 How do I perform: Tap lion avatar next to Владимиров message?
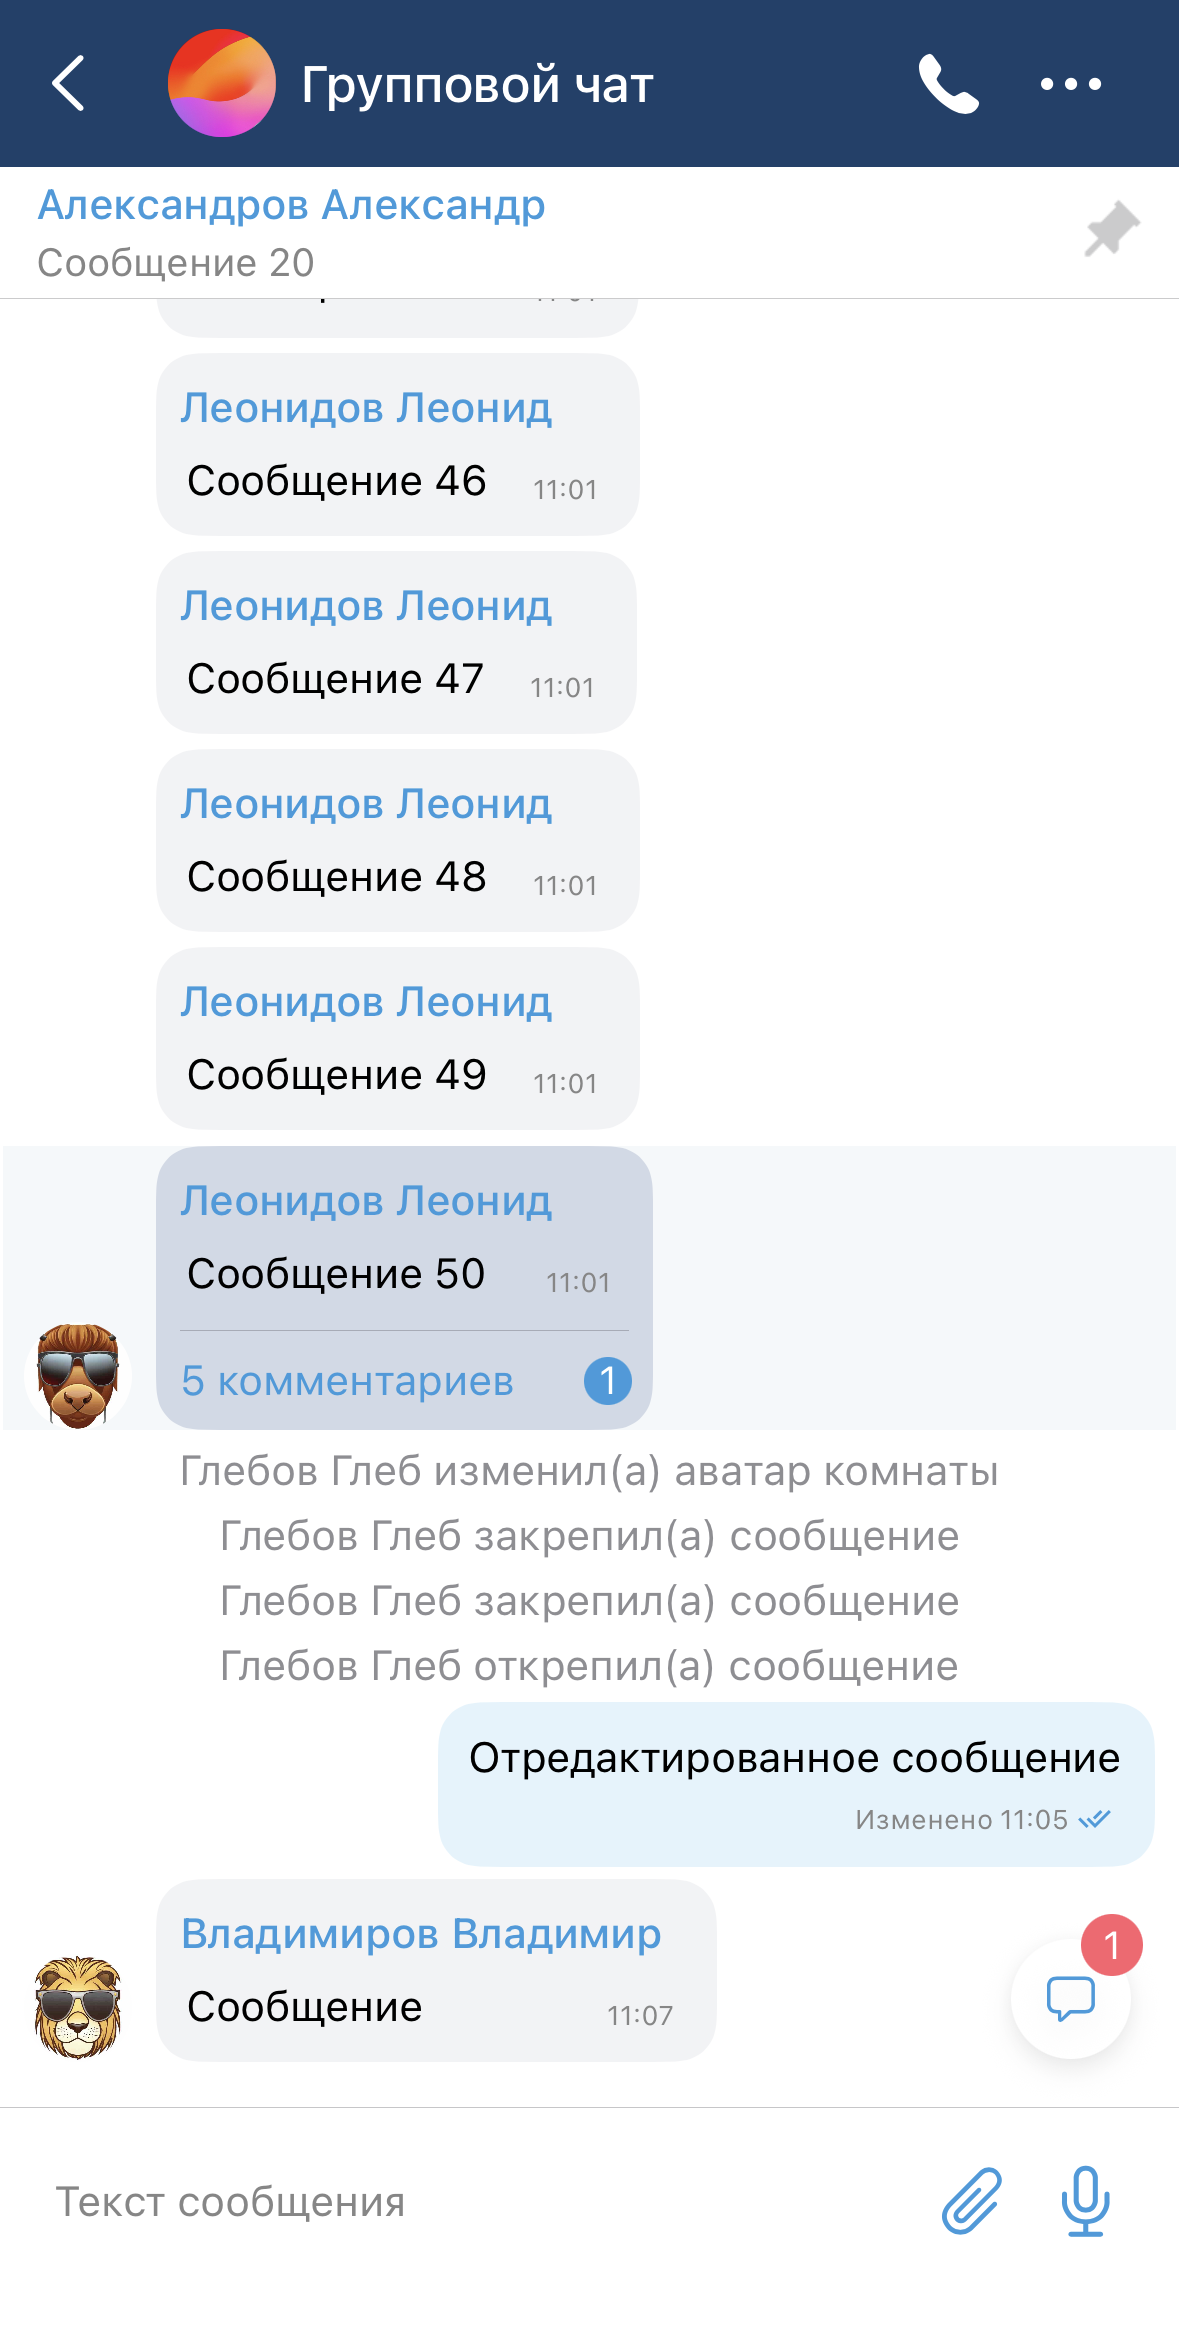pos(78,2007)
